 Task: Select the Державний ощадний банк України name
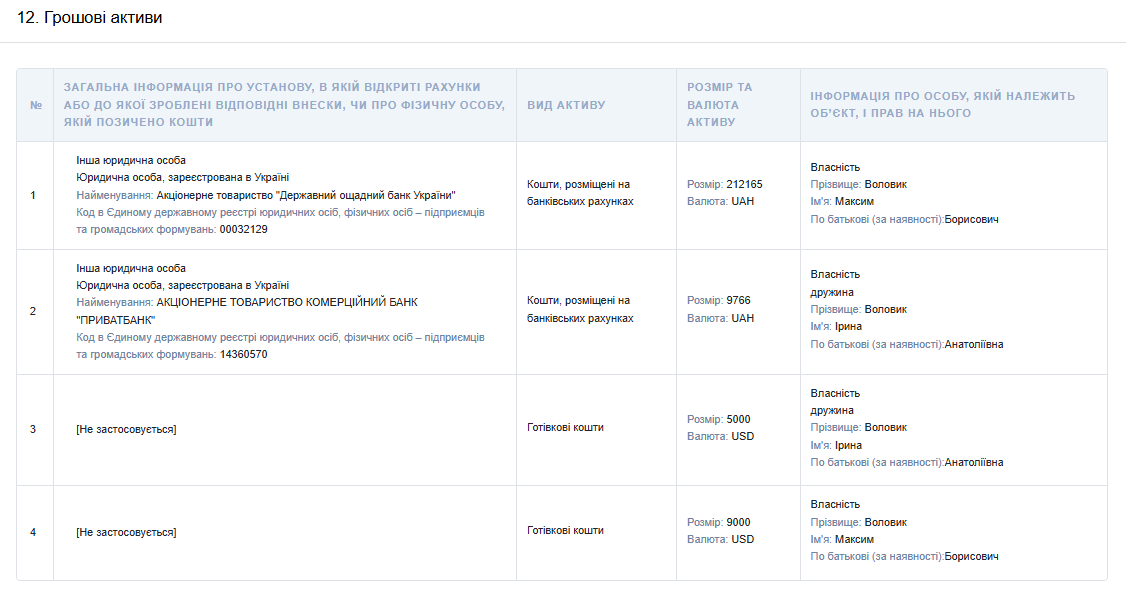[x=306, y=195]
